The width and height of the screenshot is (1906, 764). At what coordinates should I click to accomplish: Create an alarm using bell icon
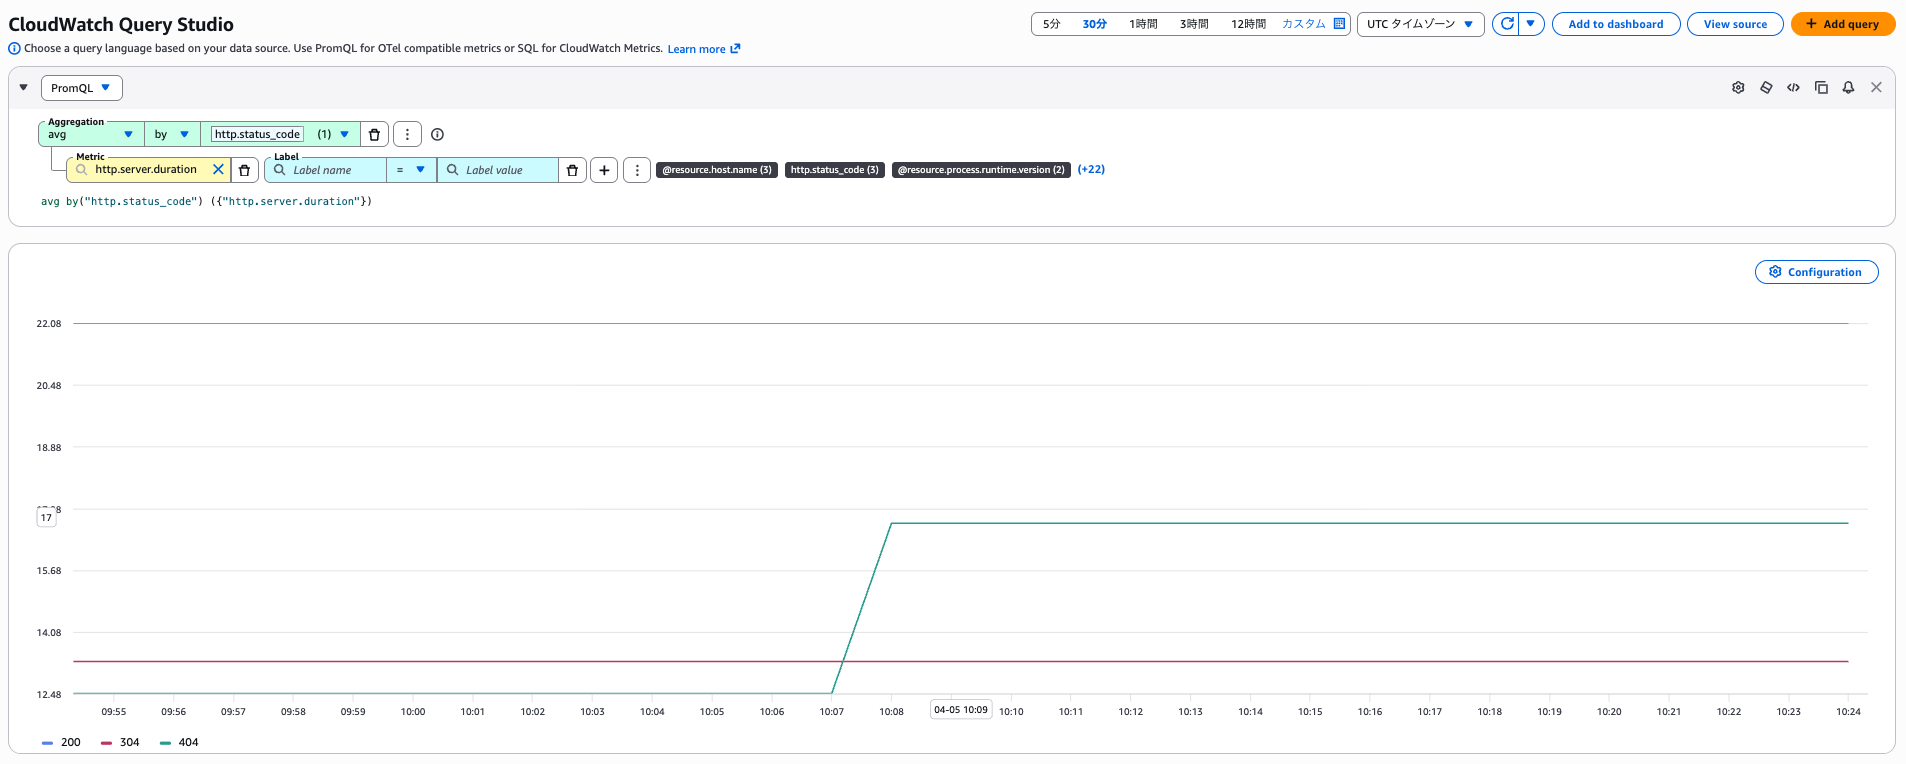click(1848, 88)
